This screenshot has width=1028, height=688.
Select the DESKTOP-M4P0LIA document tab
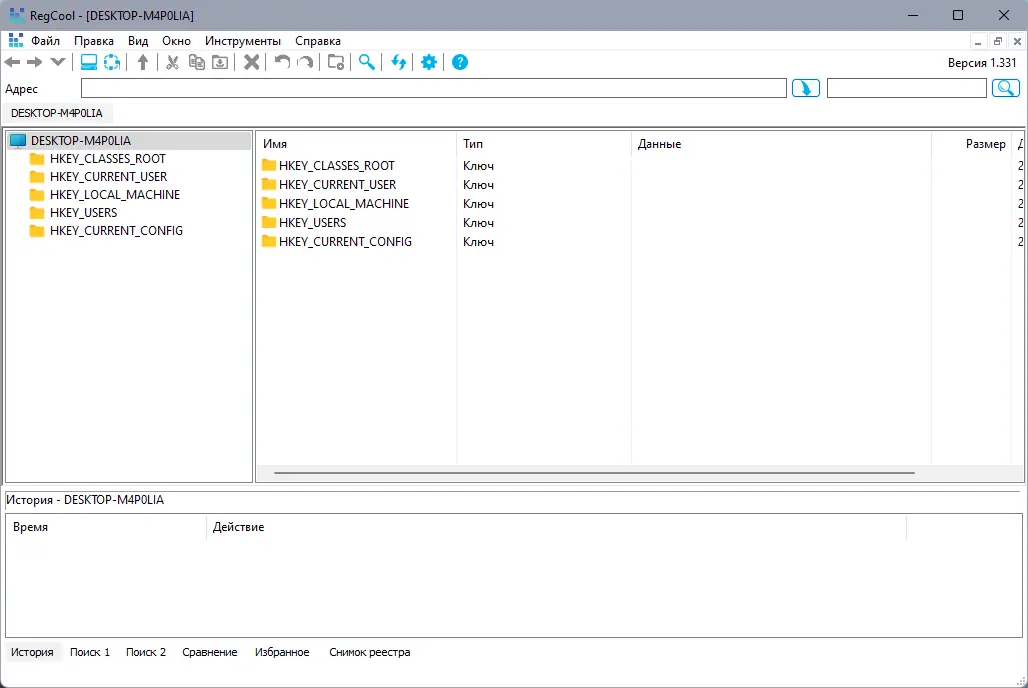(57, 113)
